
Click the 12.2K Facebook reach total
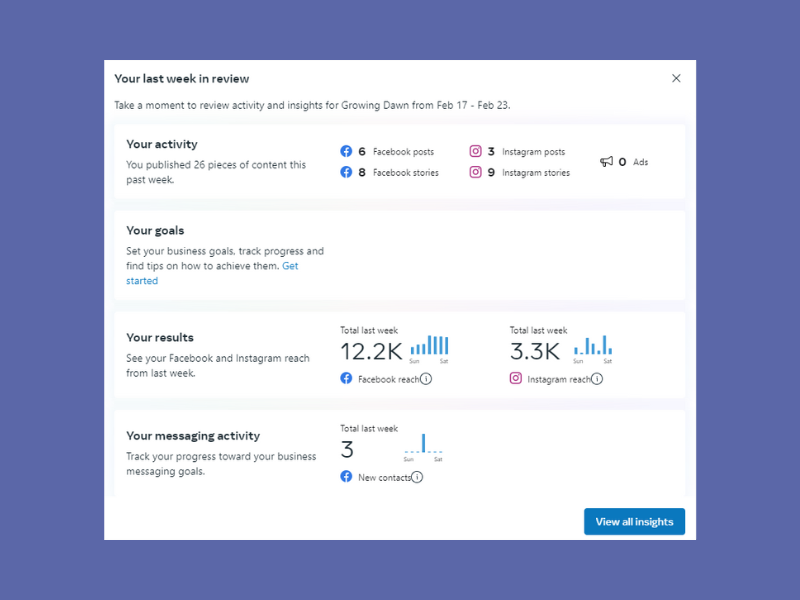point(371,351)
